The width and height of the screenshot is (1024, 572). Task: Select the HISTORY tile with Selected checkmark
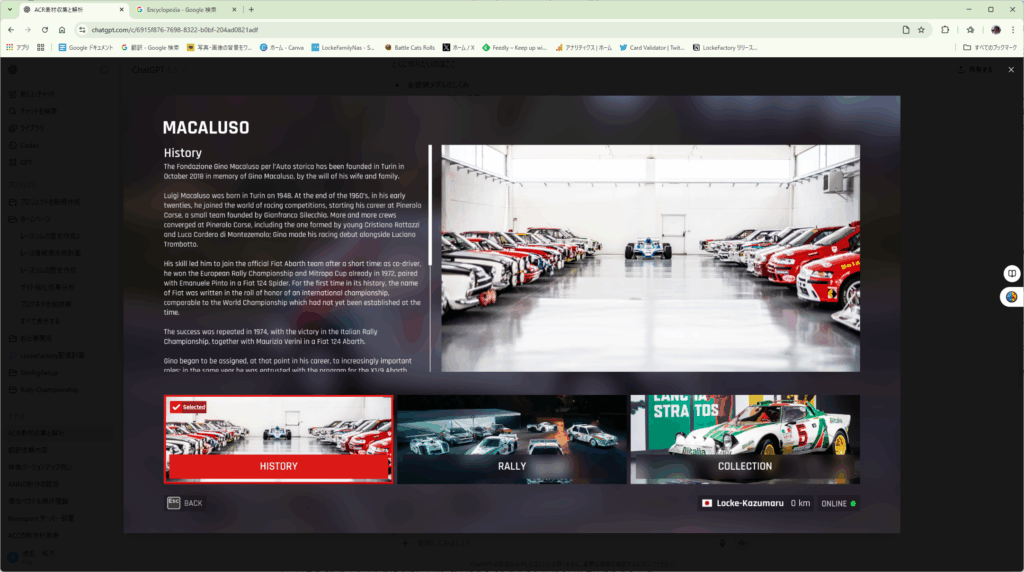click(278, 440)
